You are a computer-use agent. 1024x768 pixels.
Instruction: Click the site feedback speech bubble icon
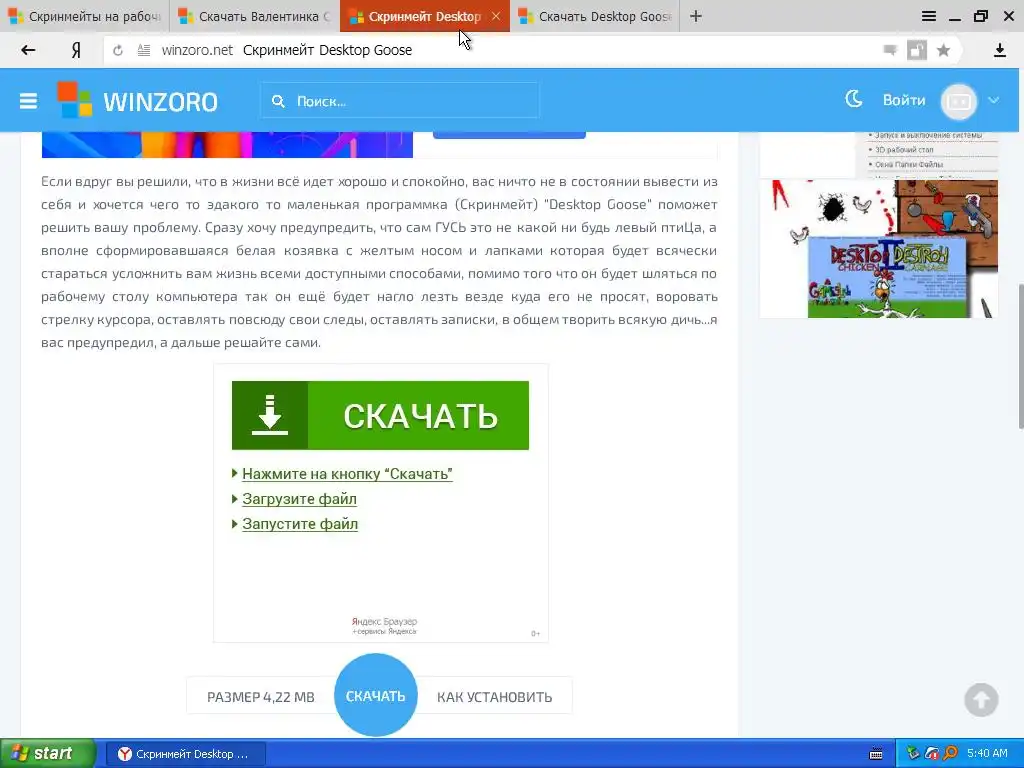pyautogui.click(x=889, y=50)
